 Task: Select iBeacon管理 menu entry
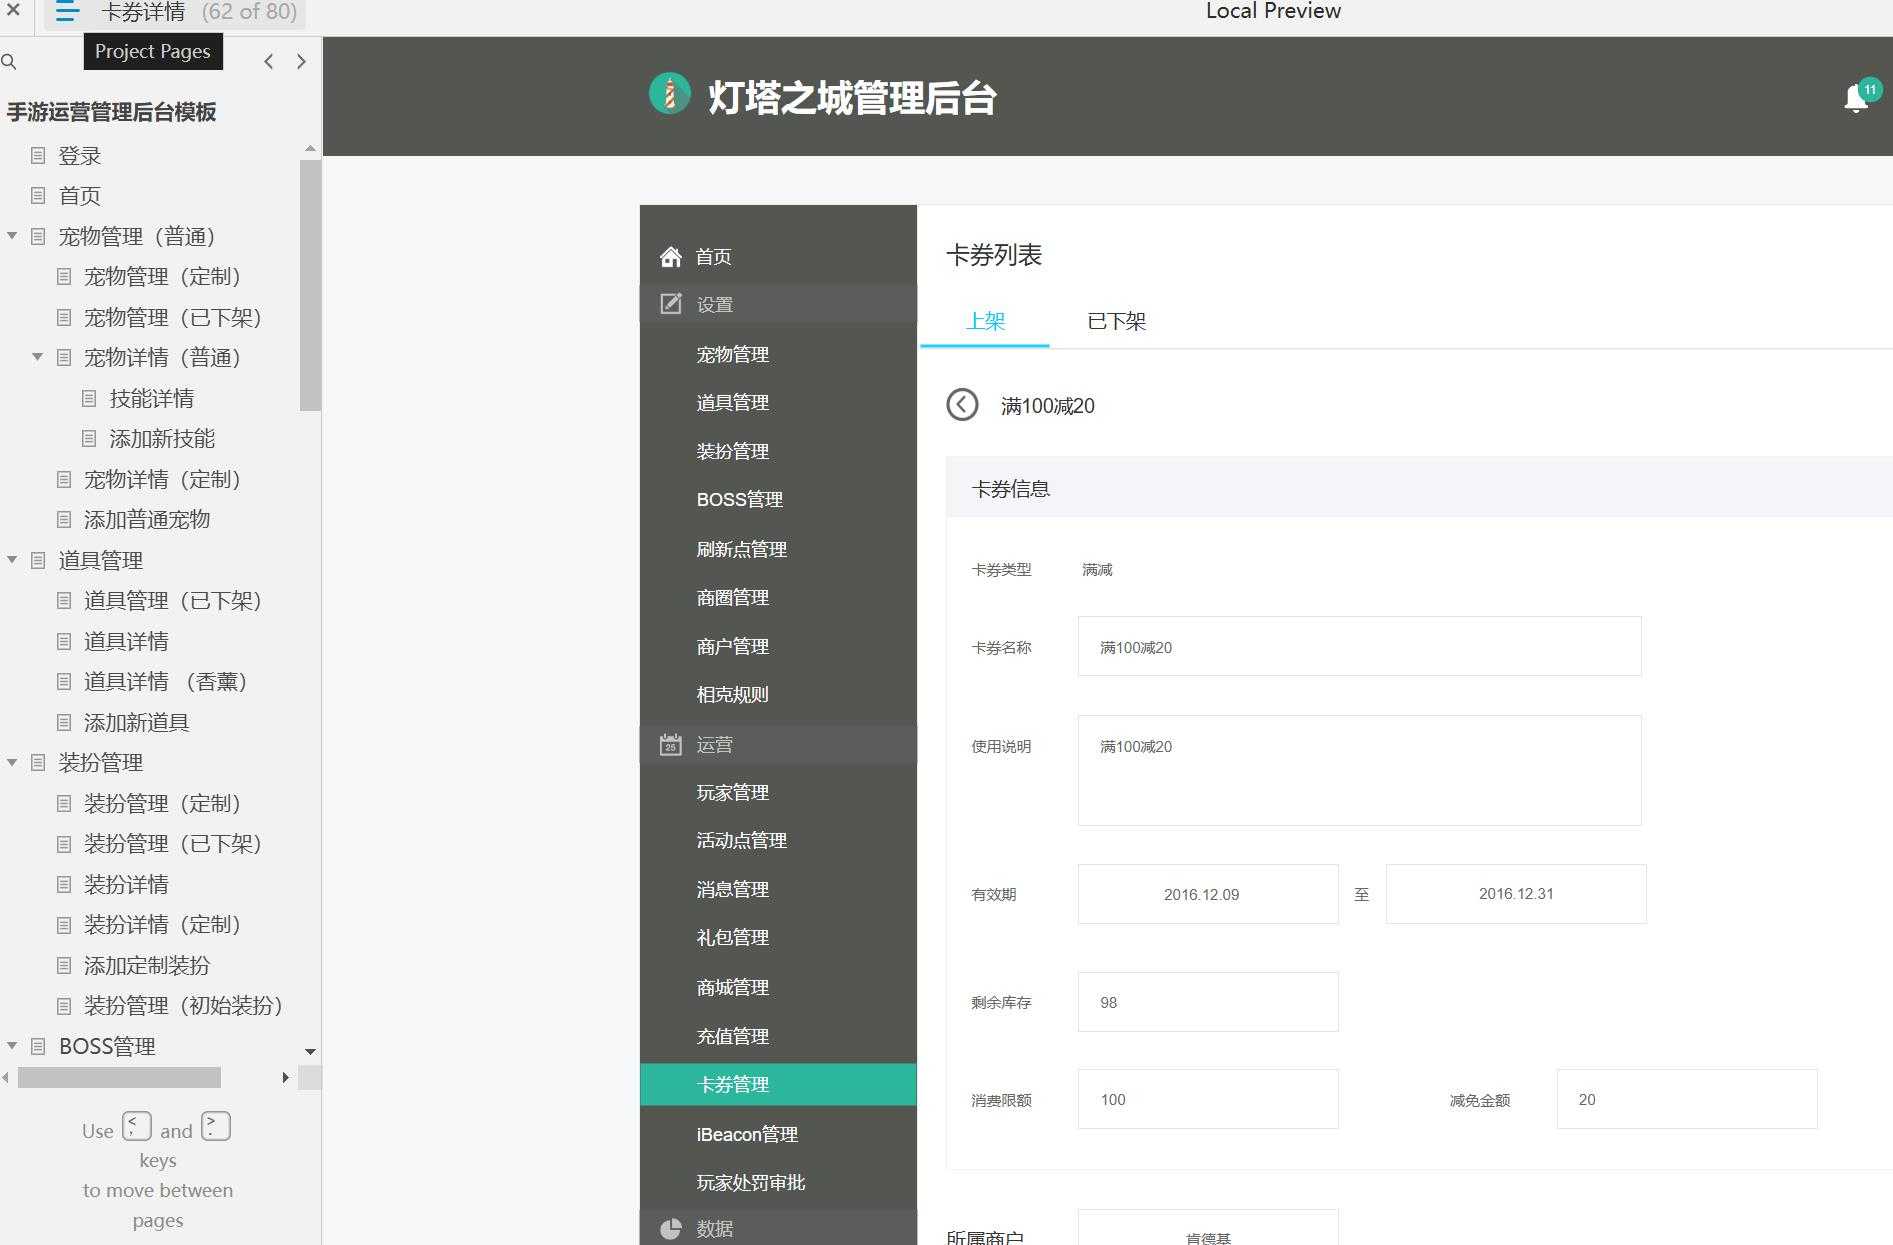pos(746,1133)
